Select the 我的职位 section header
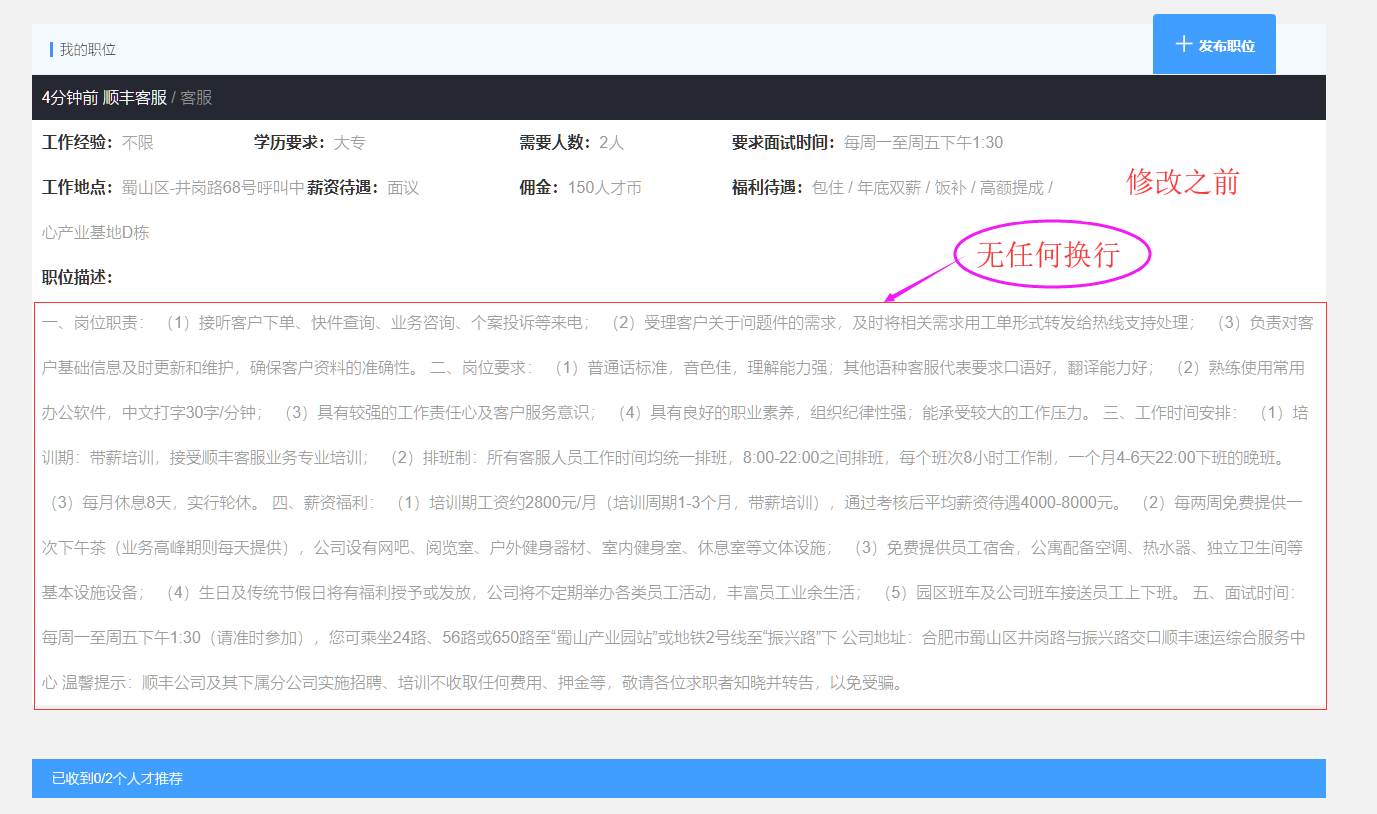Viewport: 1377px width, 814px height. pyautogui.click(x=86, y=48)
